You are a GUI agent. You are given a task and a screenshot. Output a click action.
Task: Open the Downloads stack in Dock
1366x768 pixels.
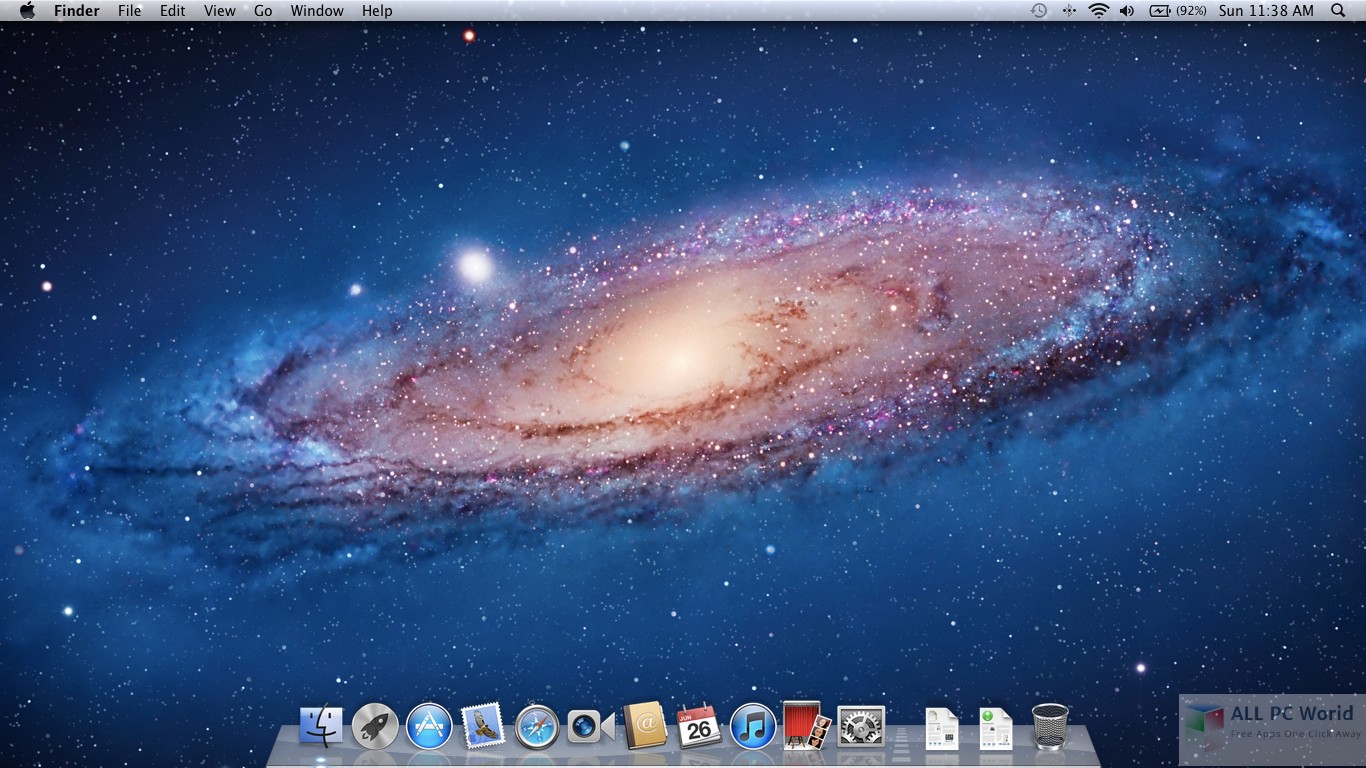tap(996, 729)
